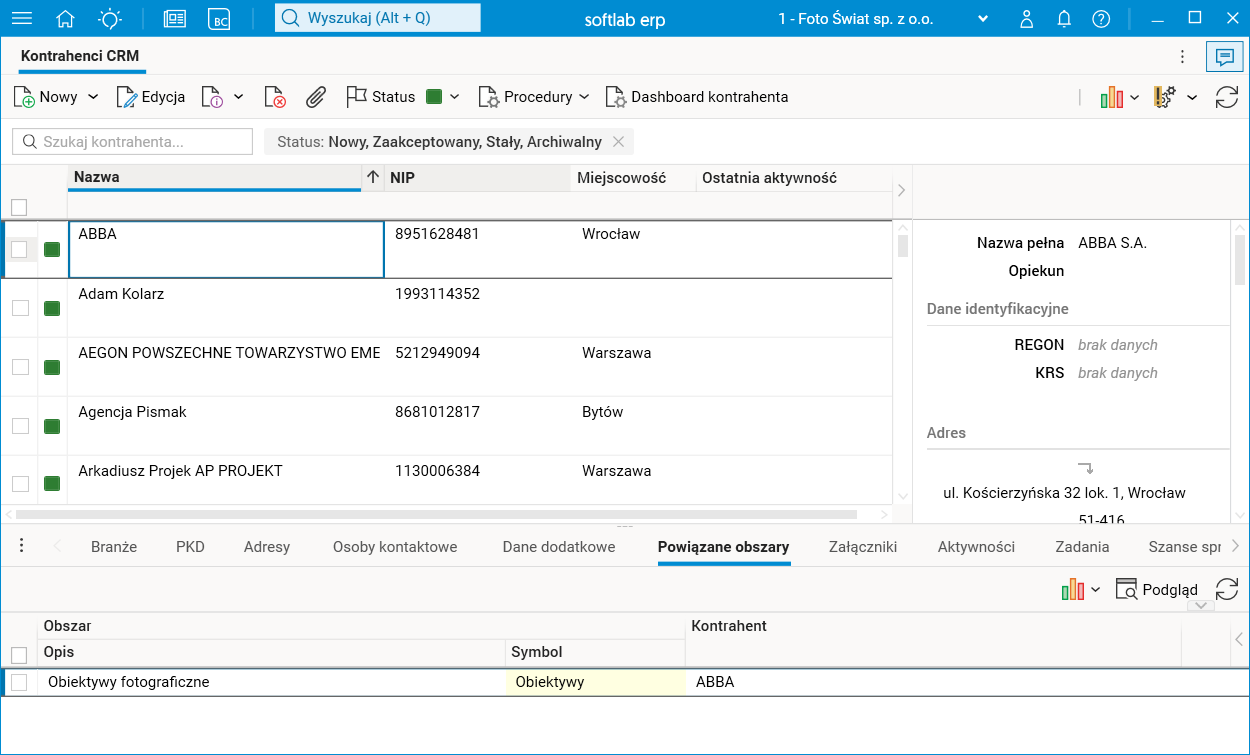Open the home screen icon
The width and height of the screenshot is (1250, 755).
pyautogui.click(x=66, y=19)
